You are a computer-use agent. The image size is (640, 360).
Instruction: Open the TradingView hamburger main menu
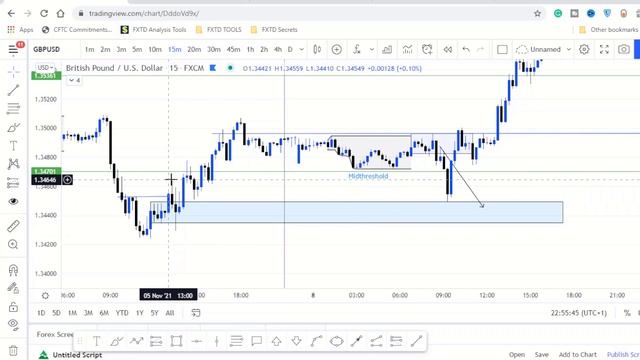(x=13, y=49)
